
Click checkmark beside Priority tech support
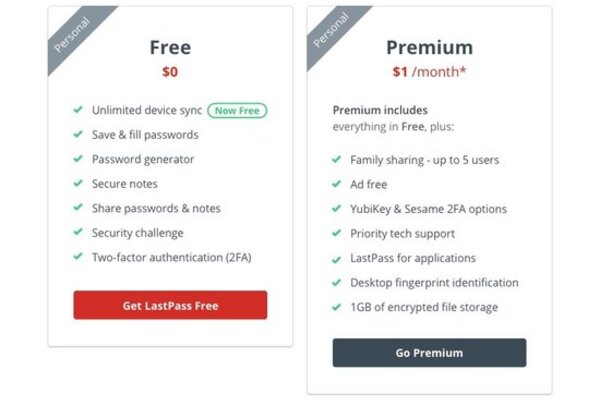pyautogui.click(x=336, y=233)
